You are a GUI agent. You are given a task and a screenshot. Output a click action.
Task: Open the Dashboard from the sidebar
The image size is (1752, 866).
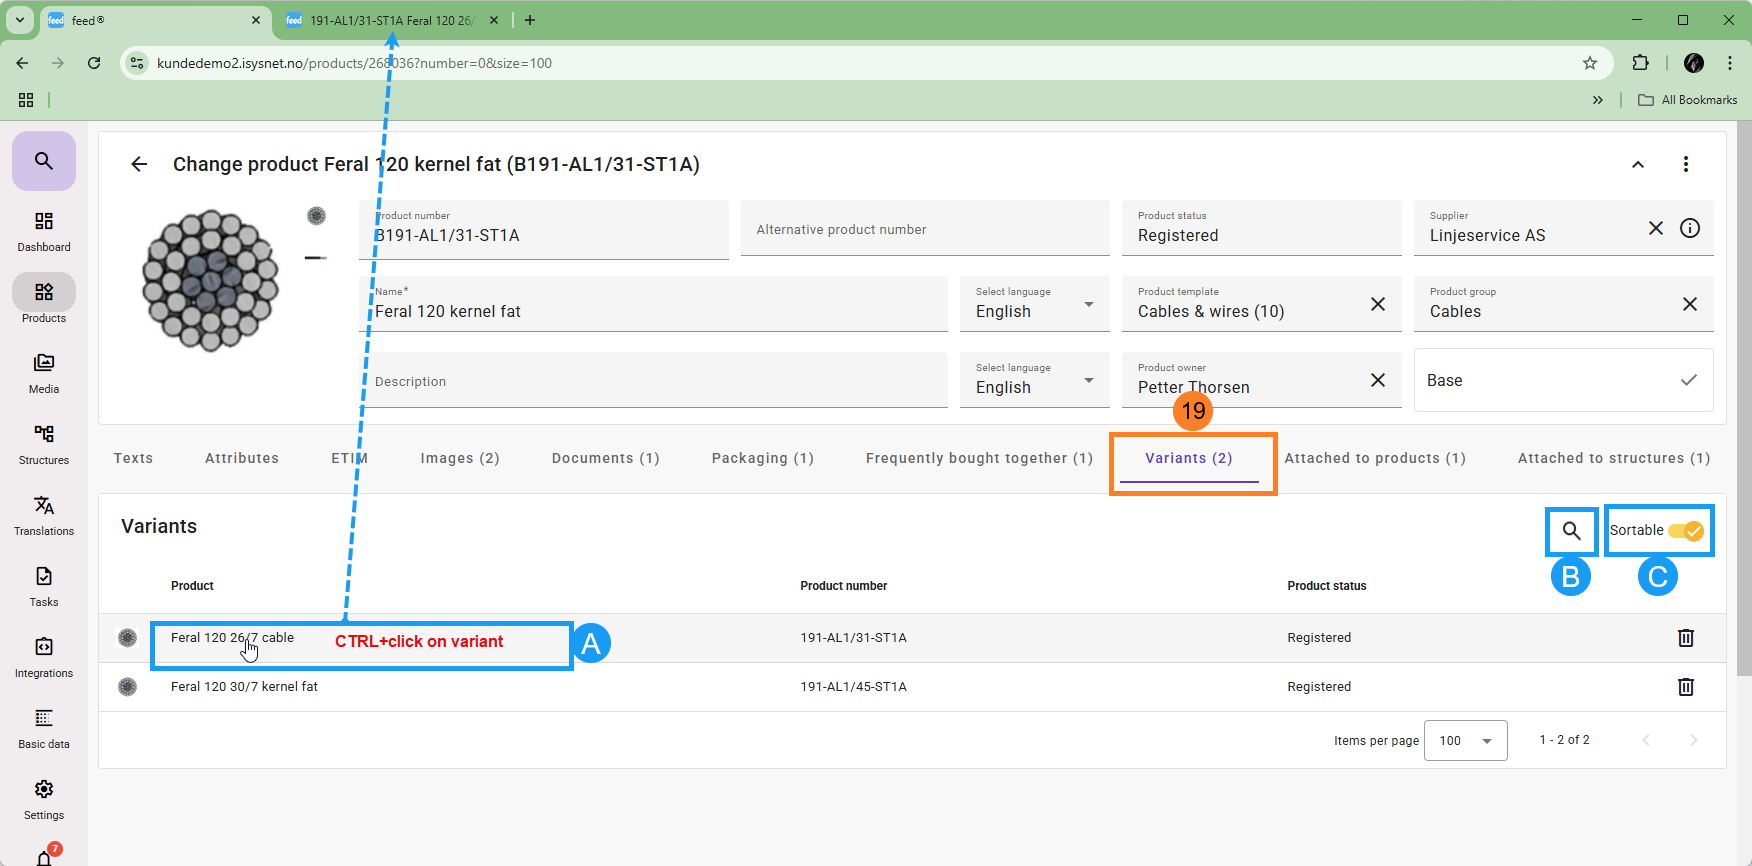44,231
